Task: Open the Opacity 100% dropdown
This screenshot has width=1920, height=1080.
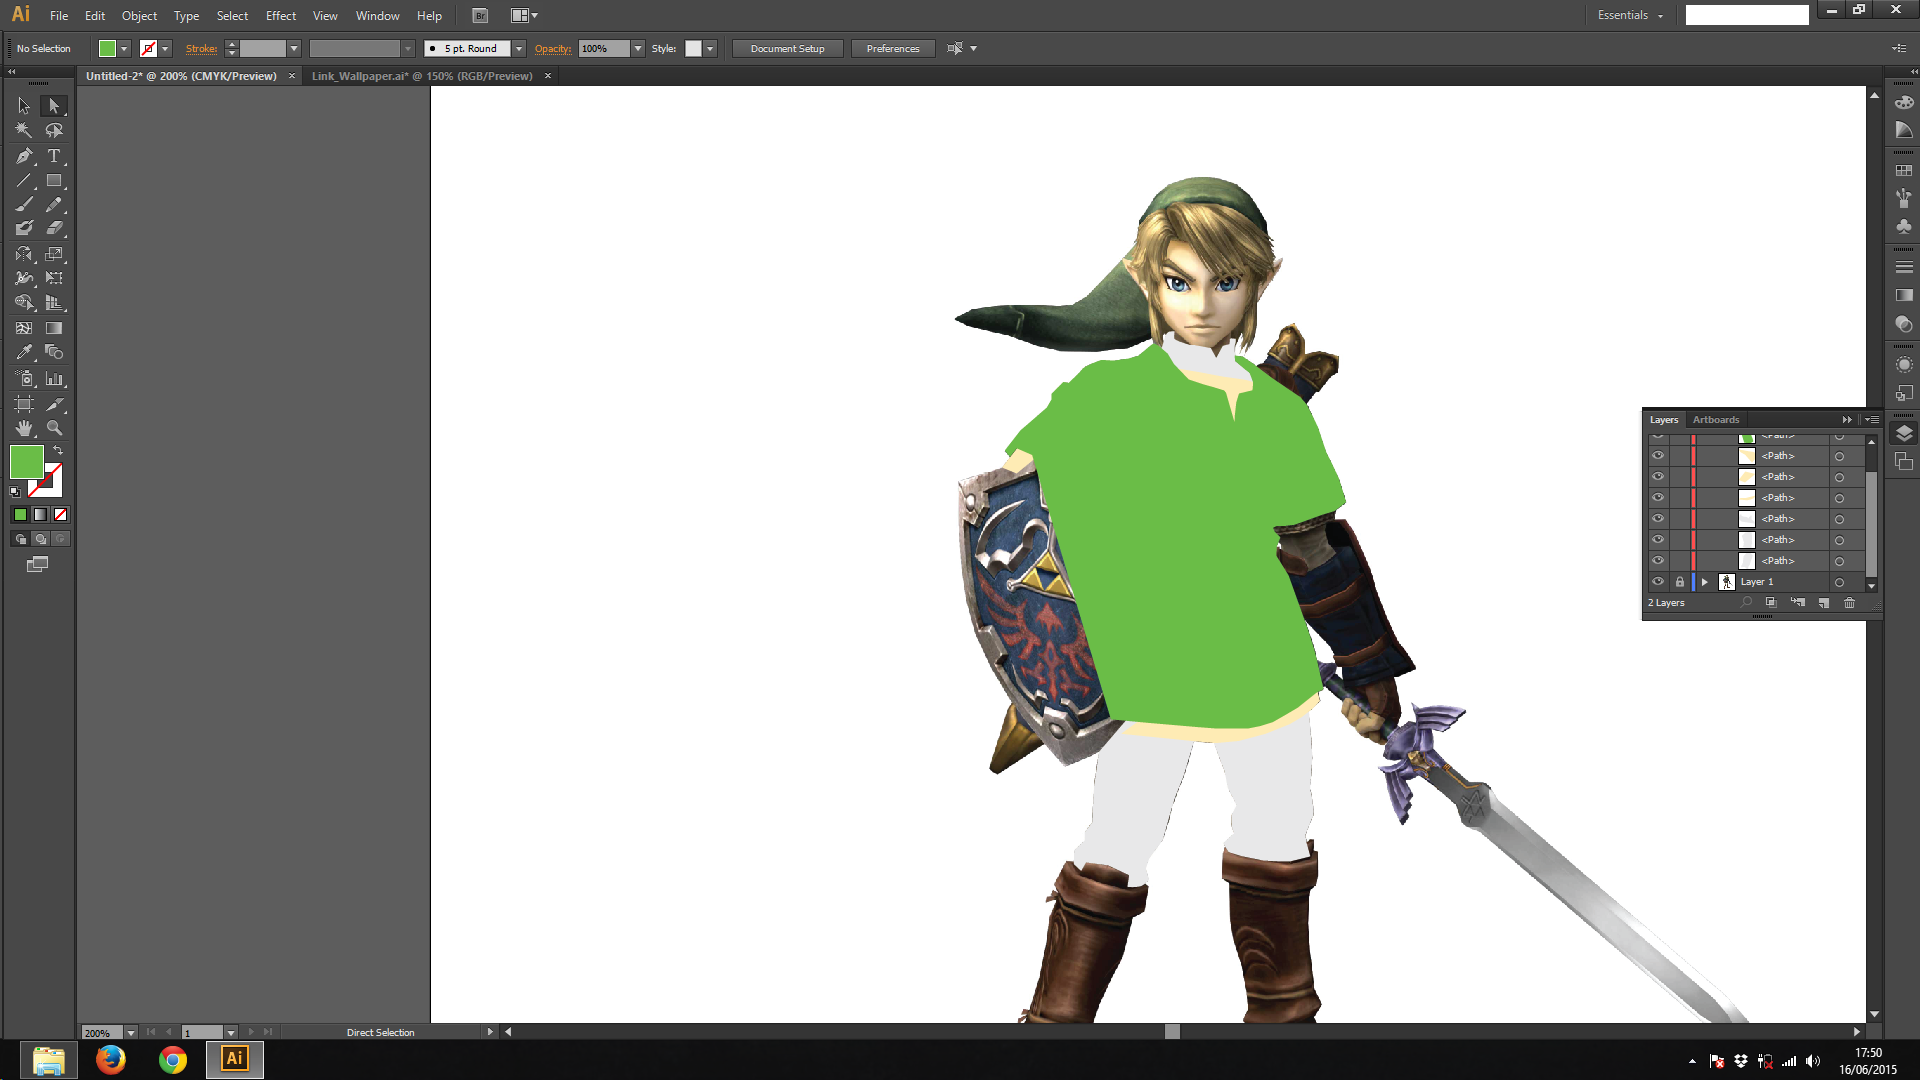Action: pyautogui.click(x=638, y=49)
